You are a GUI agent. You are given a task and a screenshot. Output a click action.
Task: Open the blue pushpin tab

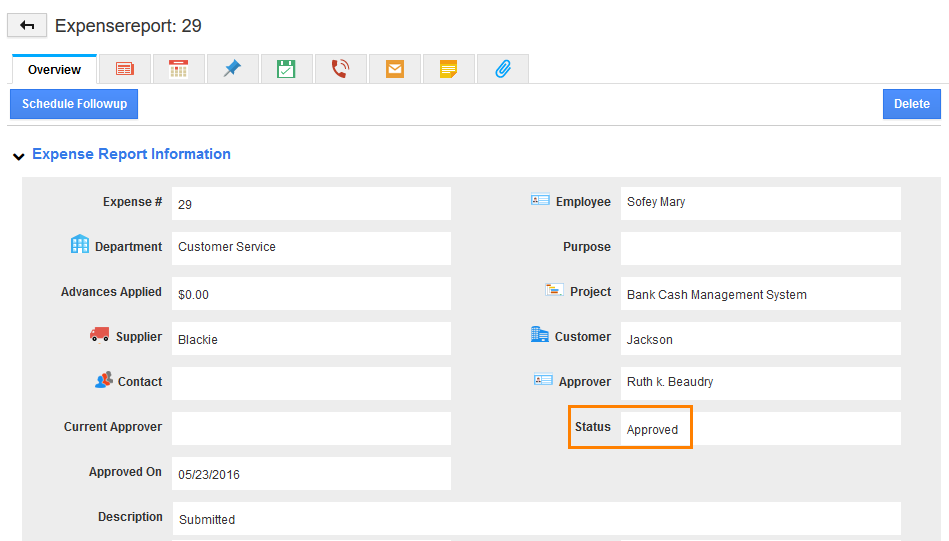(232, 69)
